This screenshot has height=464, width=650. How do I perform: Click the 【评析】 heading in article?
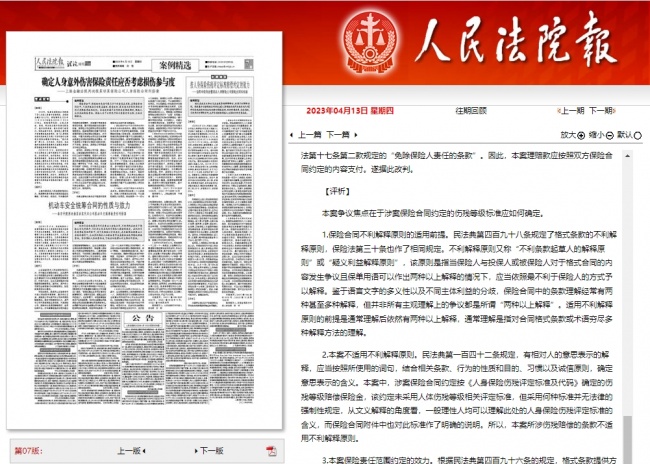point(337,191)
